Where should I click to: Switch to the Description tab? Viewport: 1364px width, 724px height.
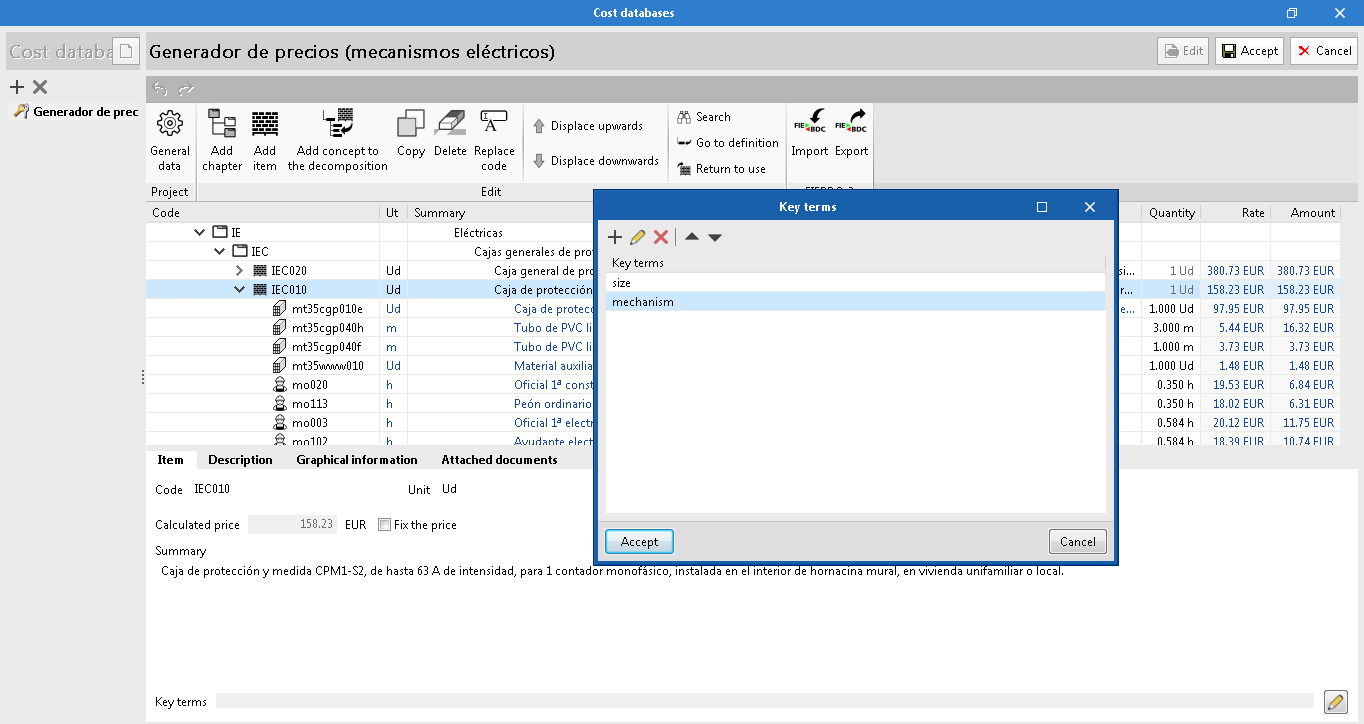[240, 460]
